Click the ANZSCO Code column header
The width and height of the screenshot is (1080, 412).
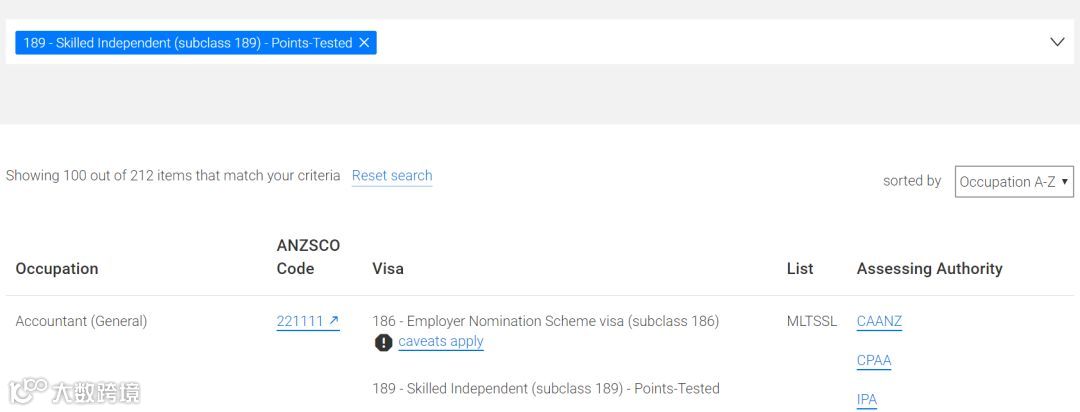tap(308, 257)
